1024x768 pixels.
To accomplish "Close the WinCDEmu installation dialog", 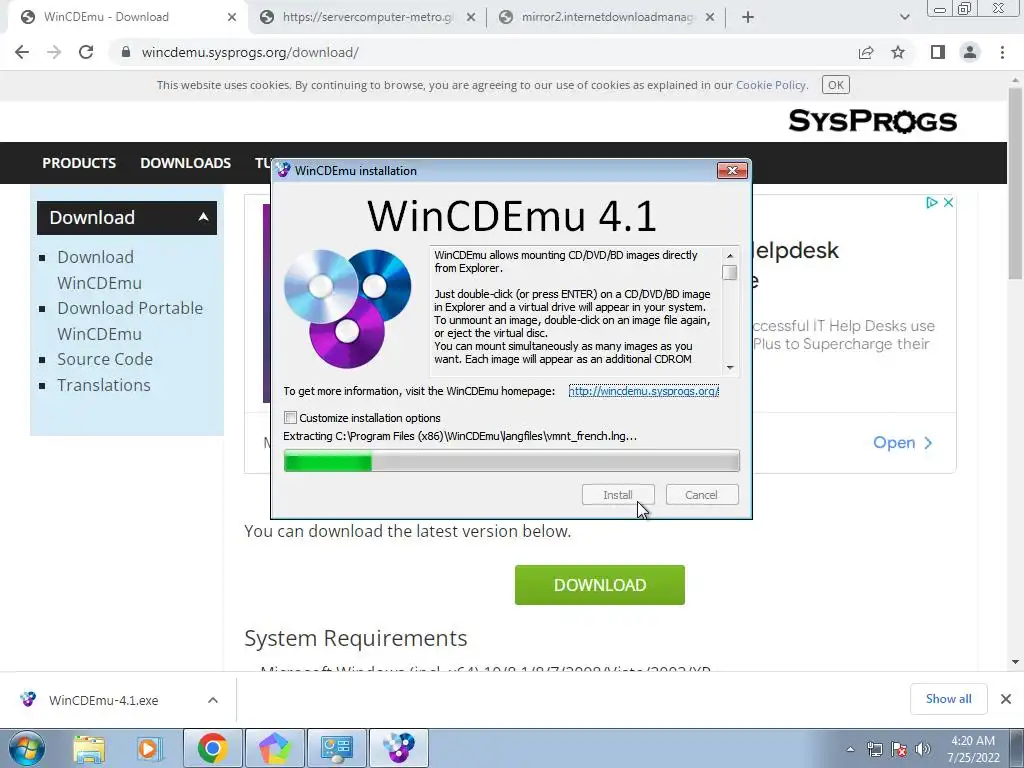I will pos(732,170).
